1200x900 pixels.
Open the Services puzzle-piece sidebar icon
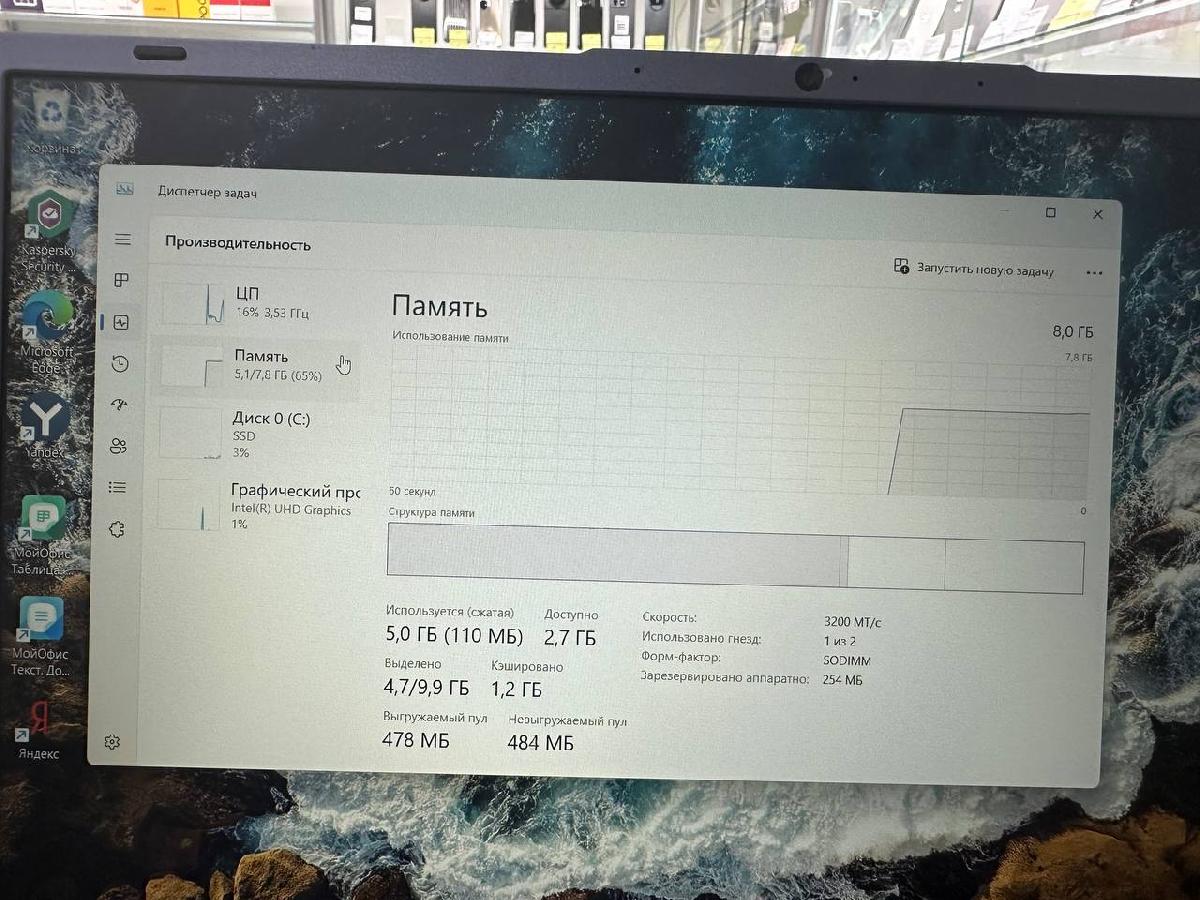[x=117, y=530]
